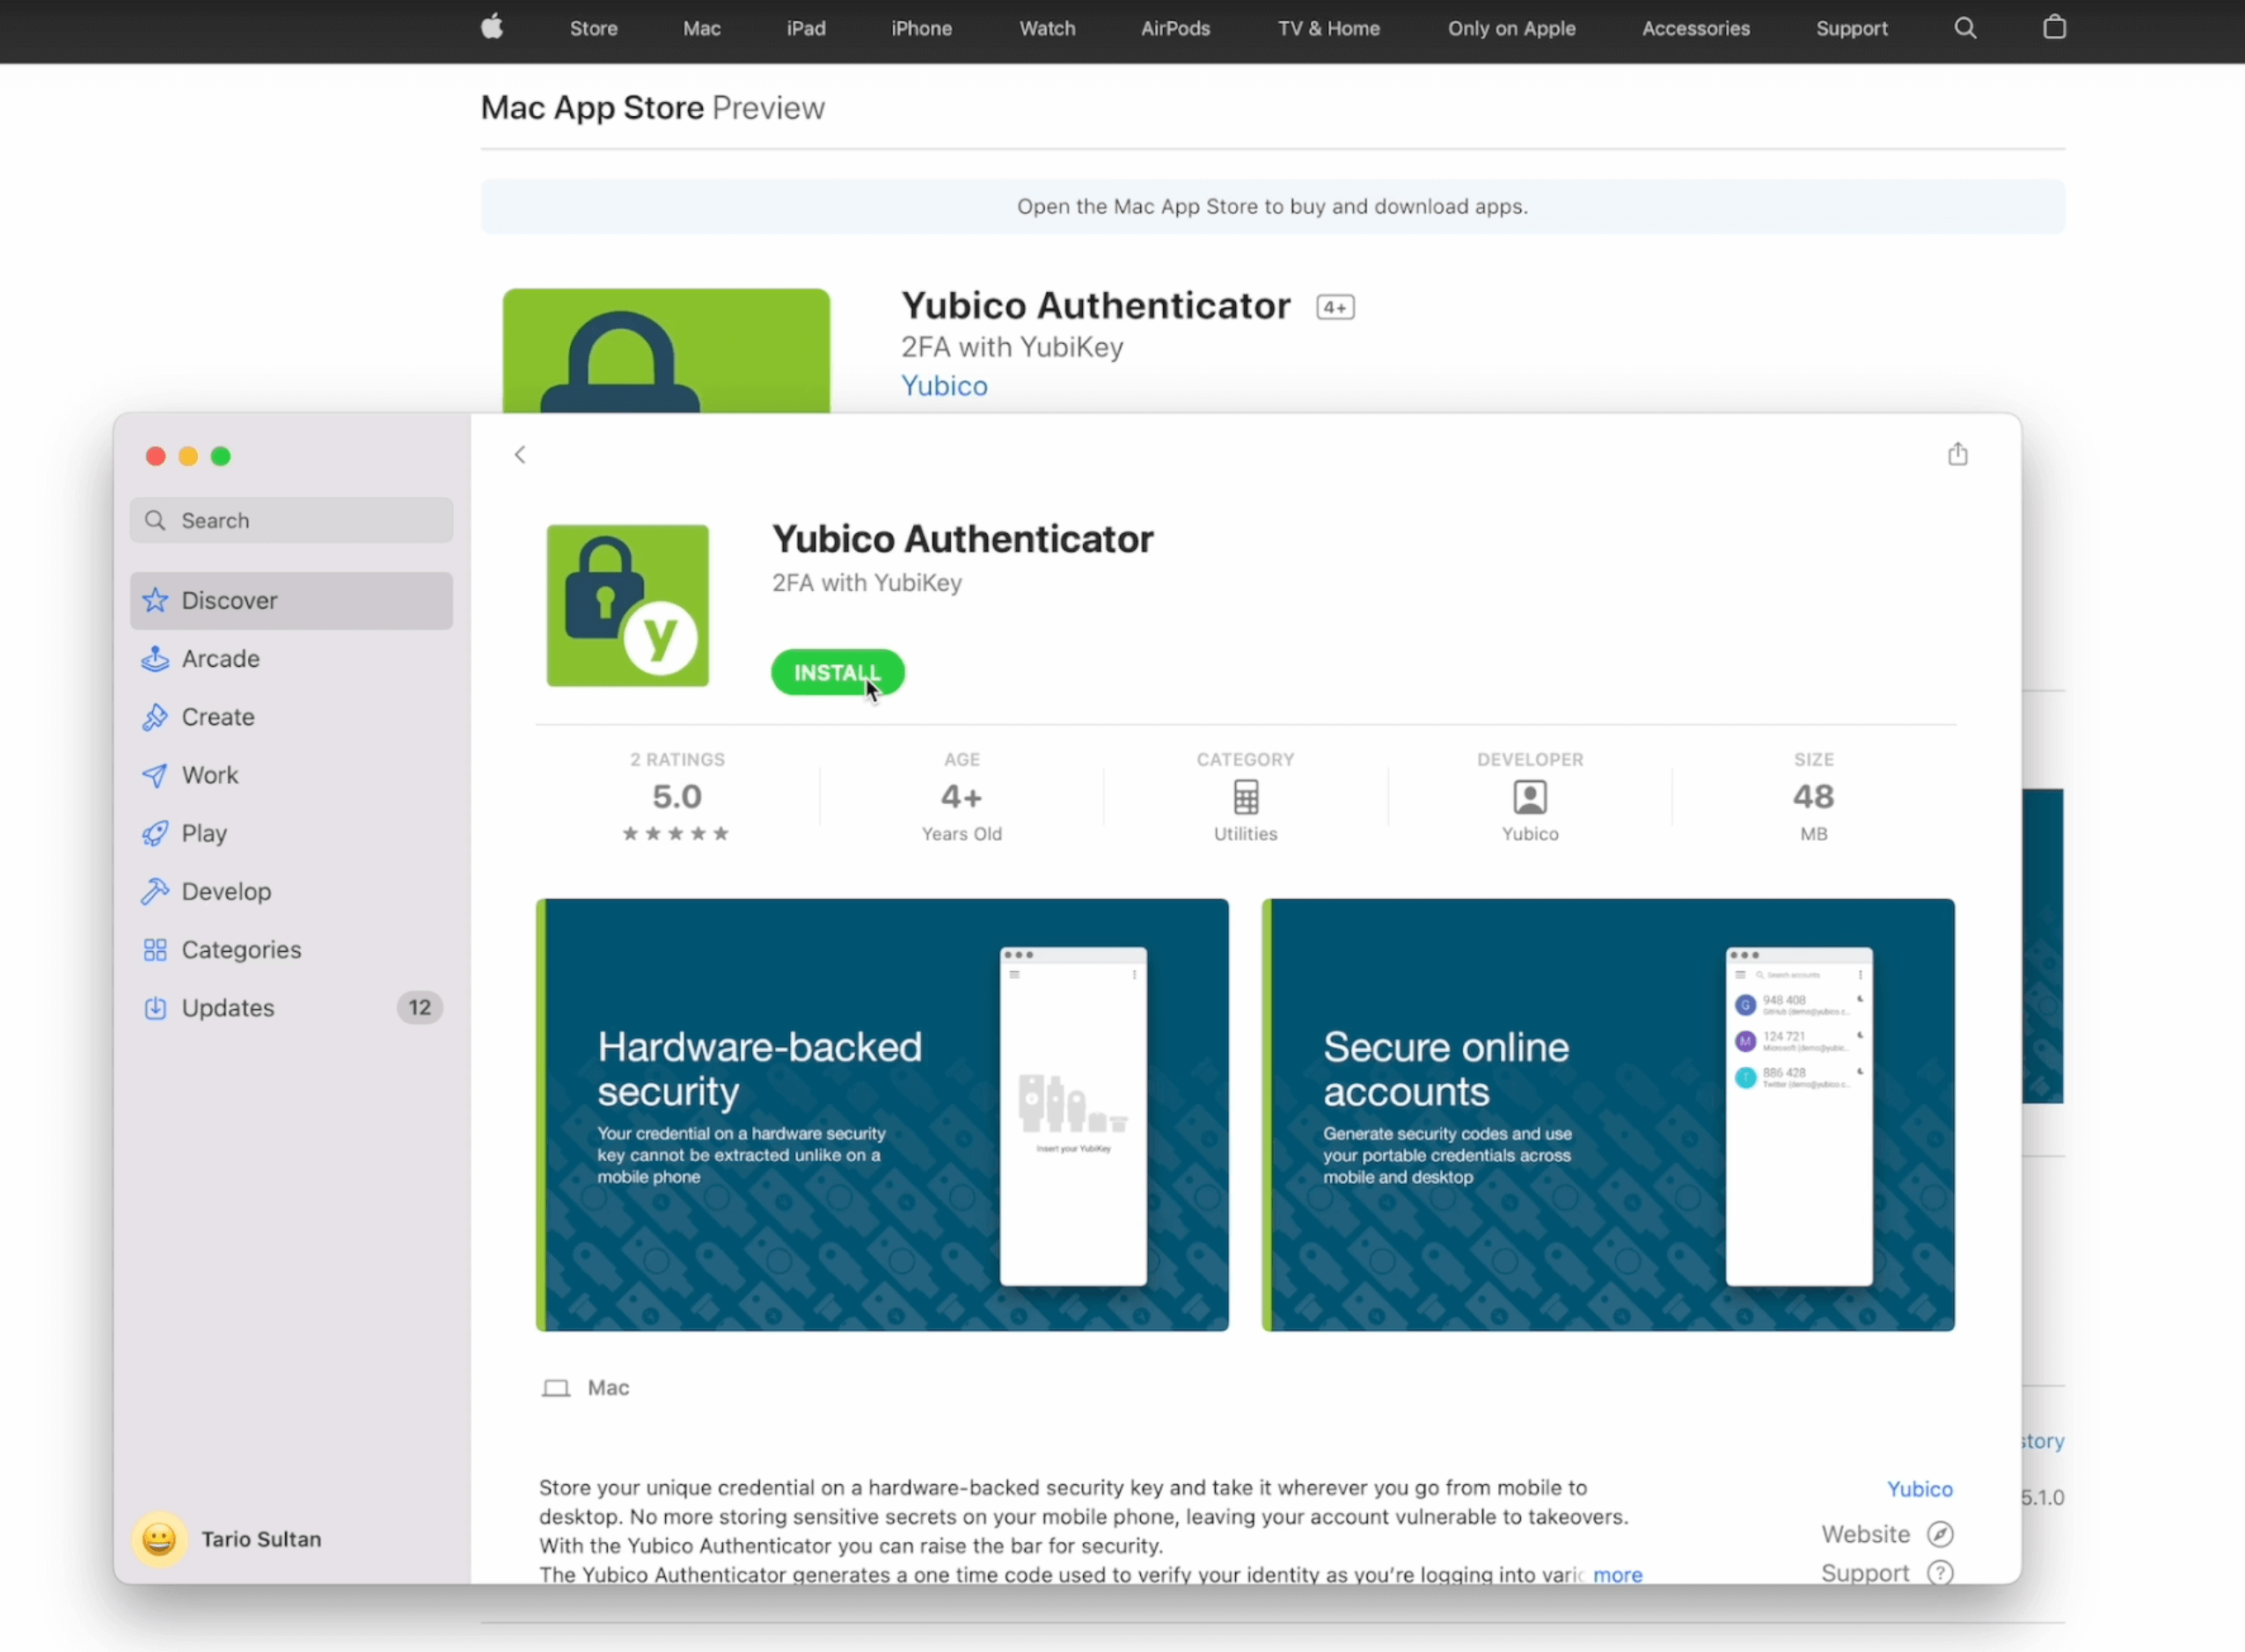The height and width of the screenshot is (1652, 2245).
Task: Click the Work paper plane icon
Action: (155, 775)
